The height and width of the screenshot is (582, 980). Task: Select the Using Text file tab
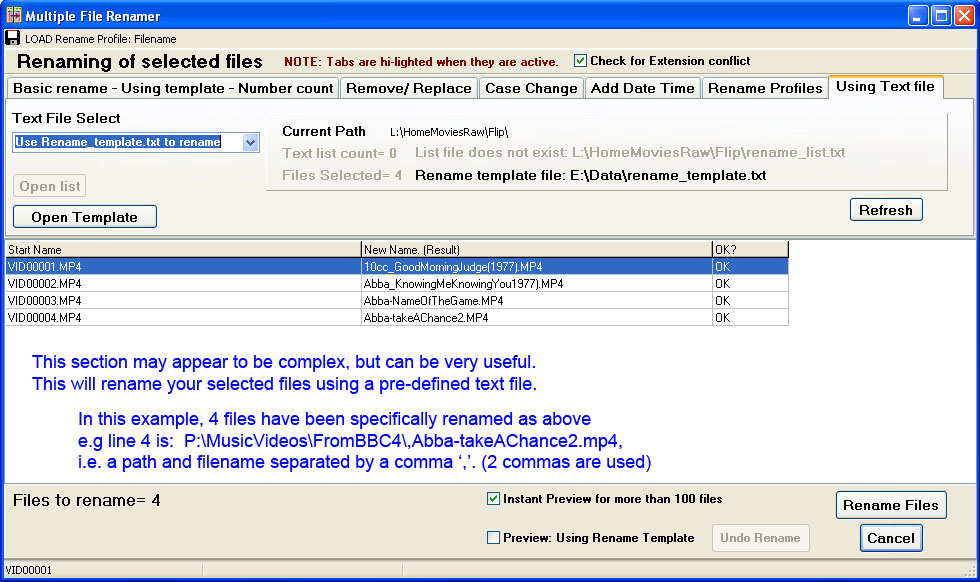click(886, 87)
